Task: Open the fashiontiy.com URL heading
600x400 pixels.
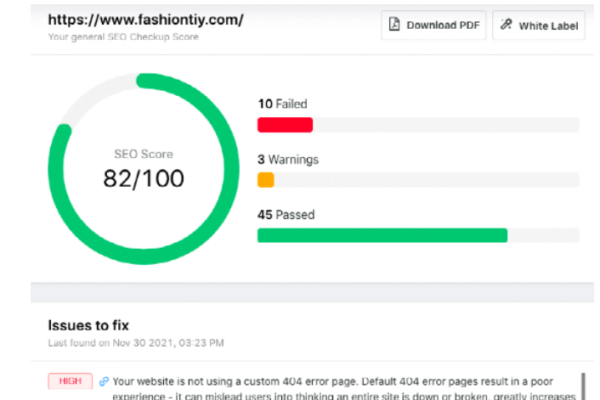Action: [x=145, y=20]
